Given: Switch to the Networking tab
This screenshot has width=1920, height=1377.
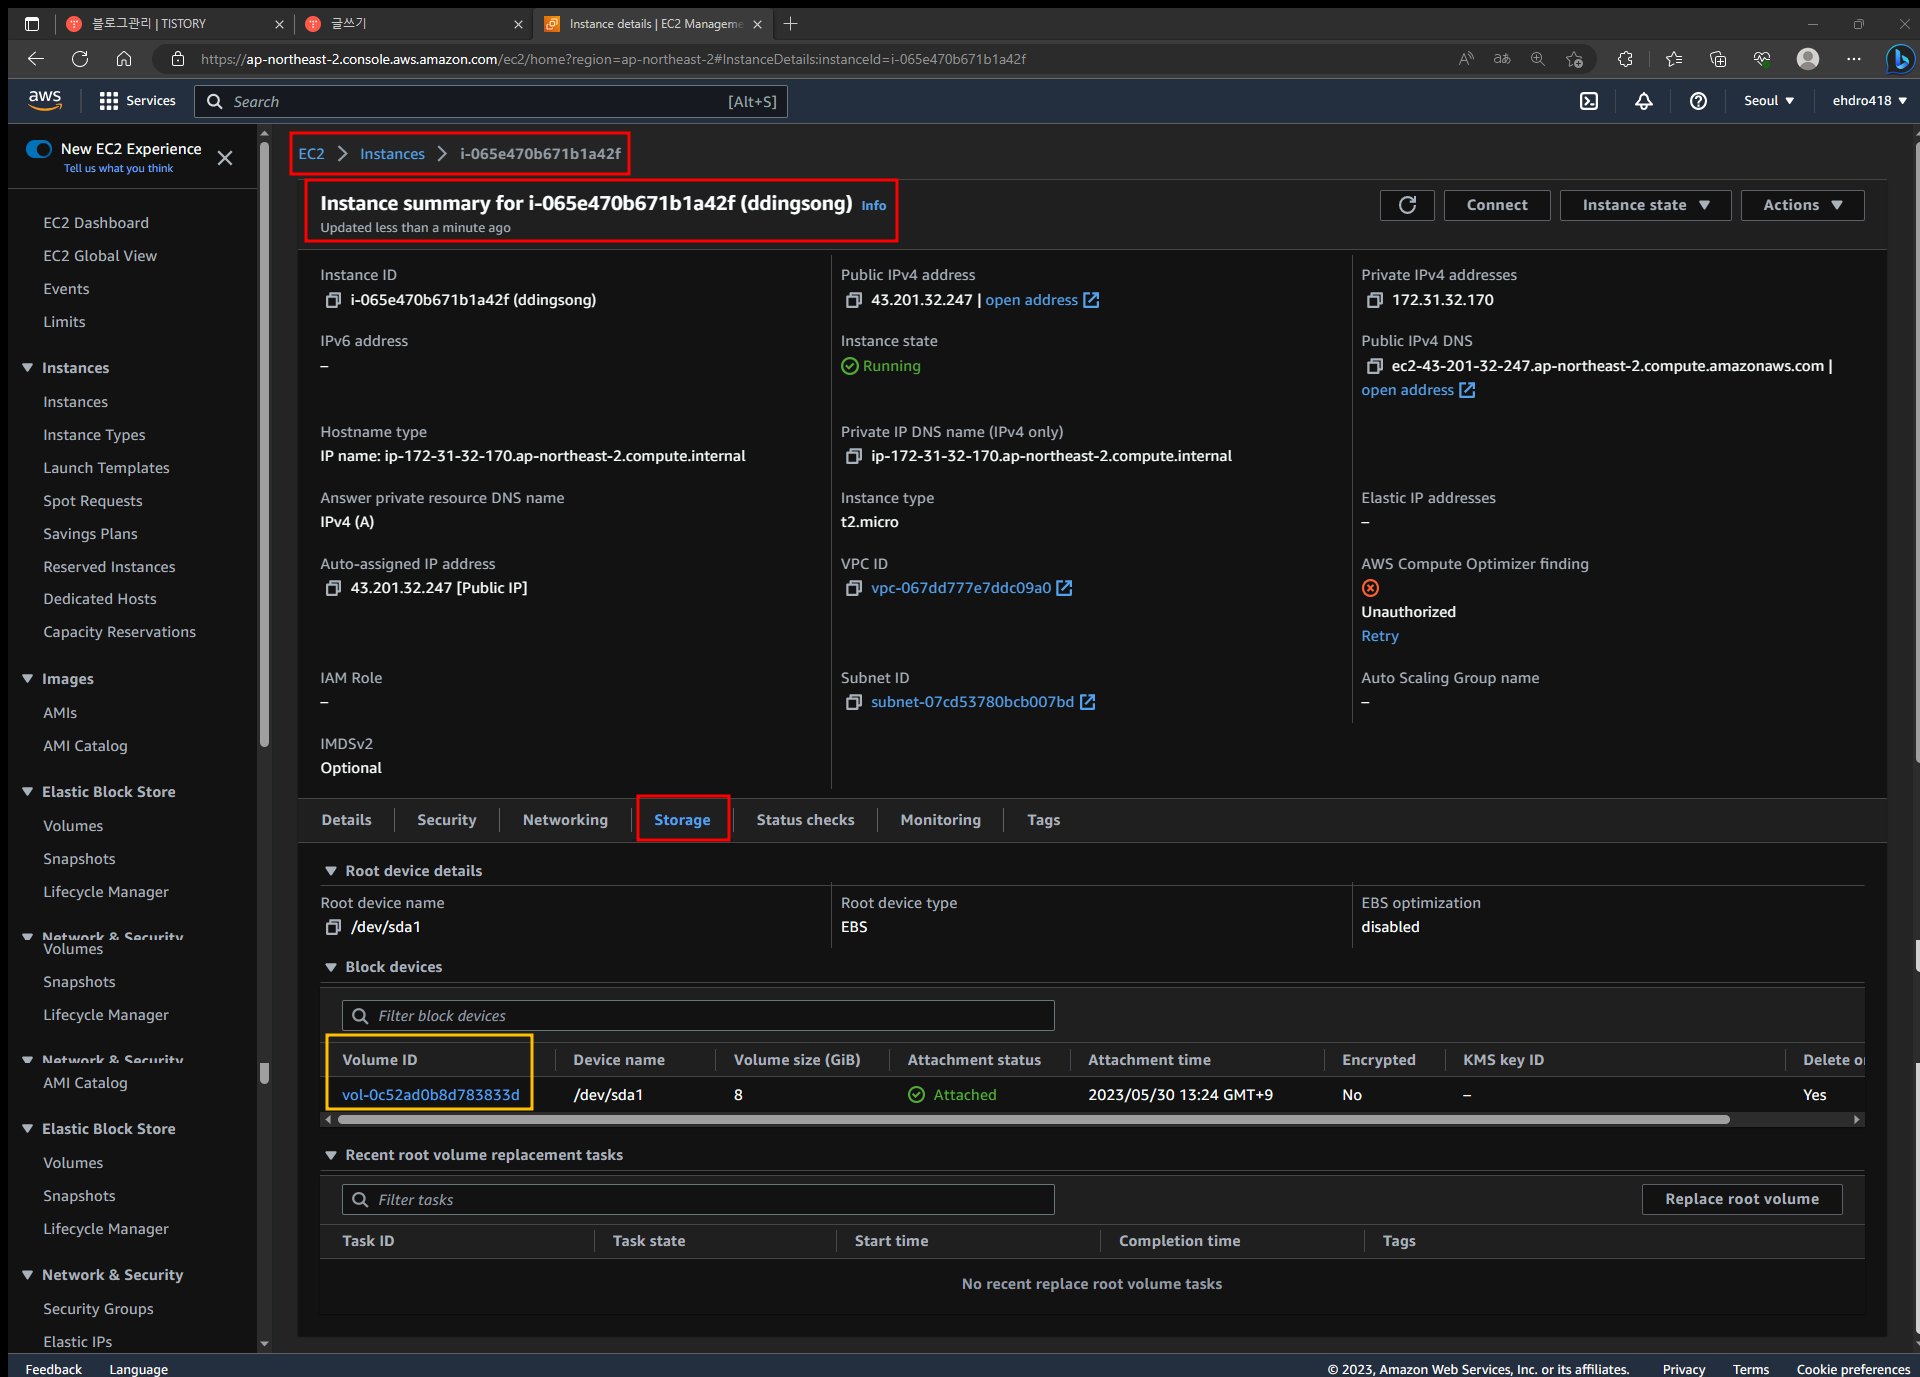Looking at the screenshot, I should tap(565, 820).
